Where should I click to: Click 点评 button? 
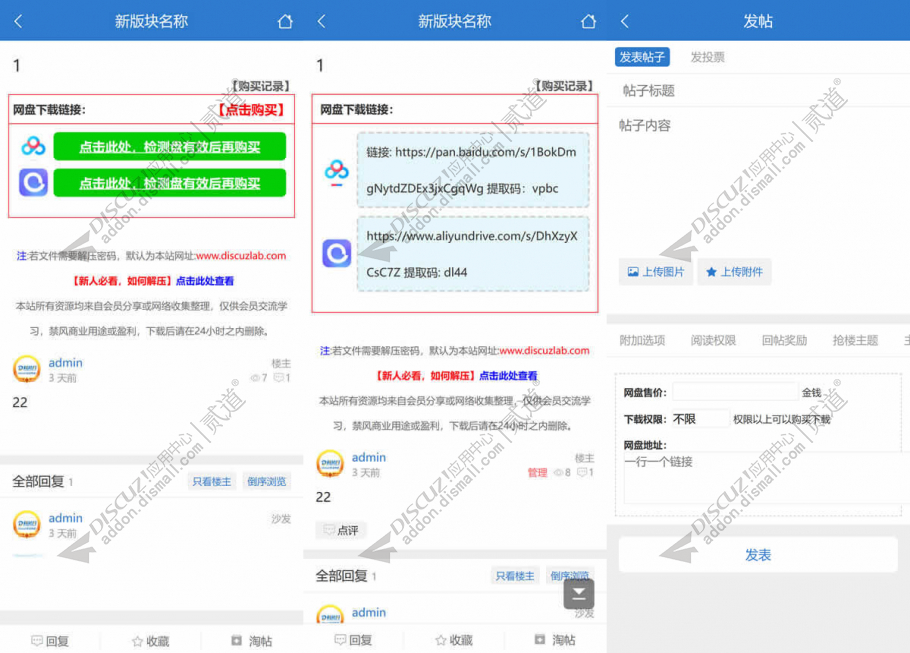(x=341, y=530)
